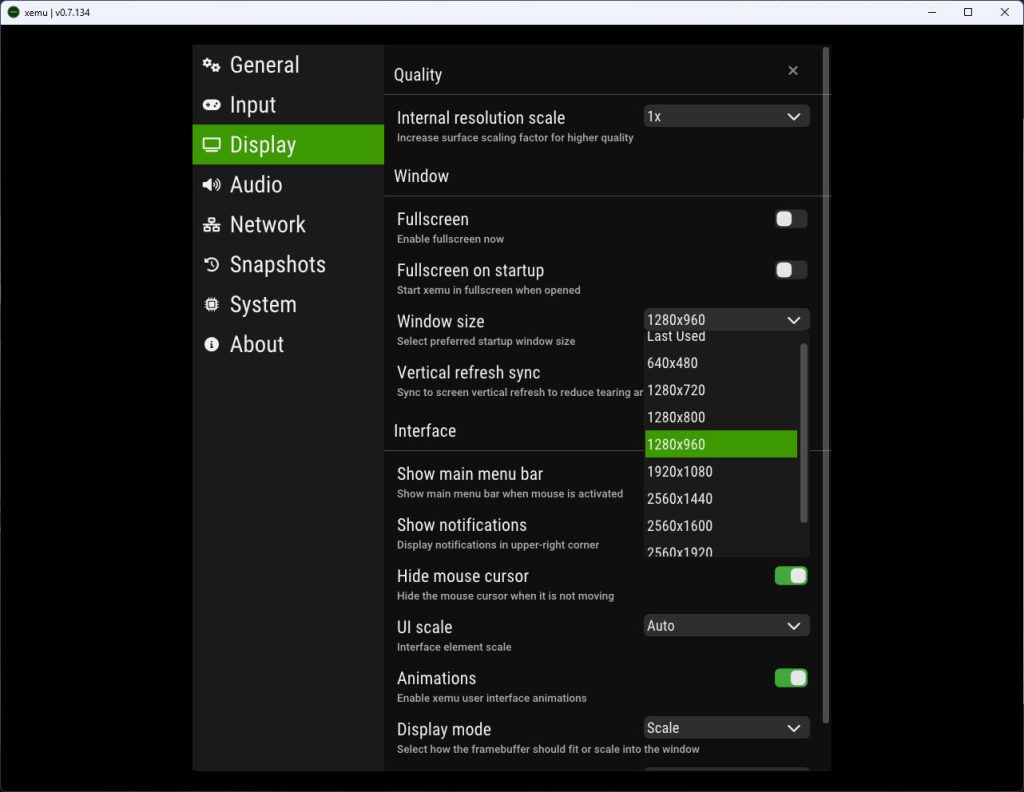Click the settings panel vertical scrollbar
This screenshot has height=792, width=1024.
click(825, 385)
